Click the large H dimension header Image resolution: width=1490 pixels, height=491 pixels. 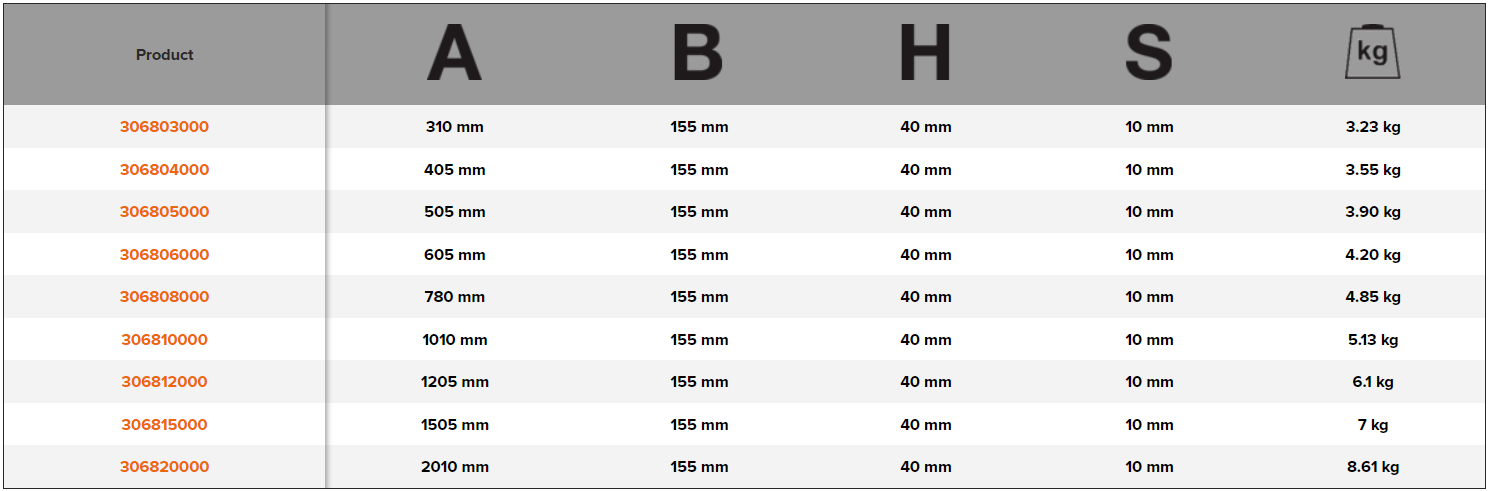point(925,54)
